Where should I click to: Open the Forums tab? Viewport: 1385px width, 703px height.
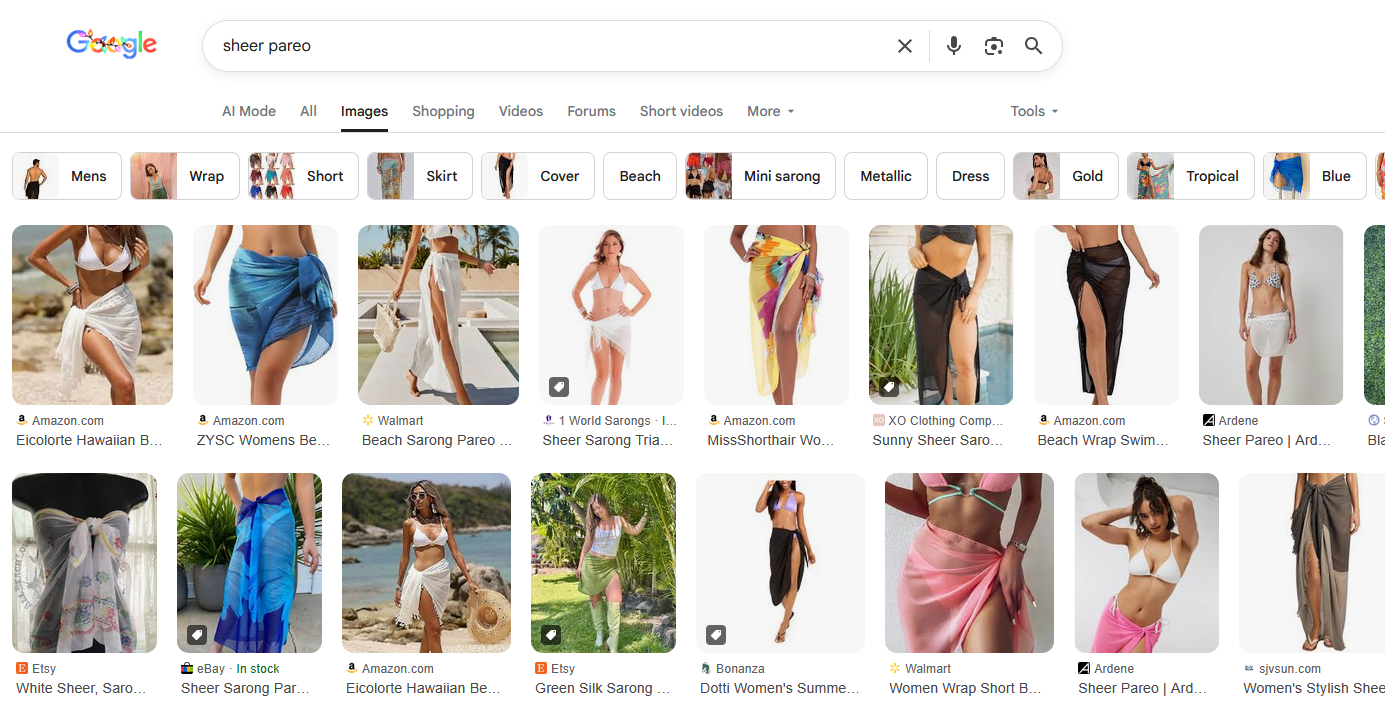[x=591, y=111]
